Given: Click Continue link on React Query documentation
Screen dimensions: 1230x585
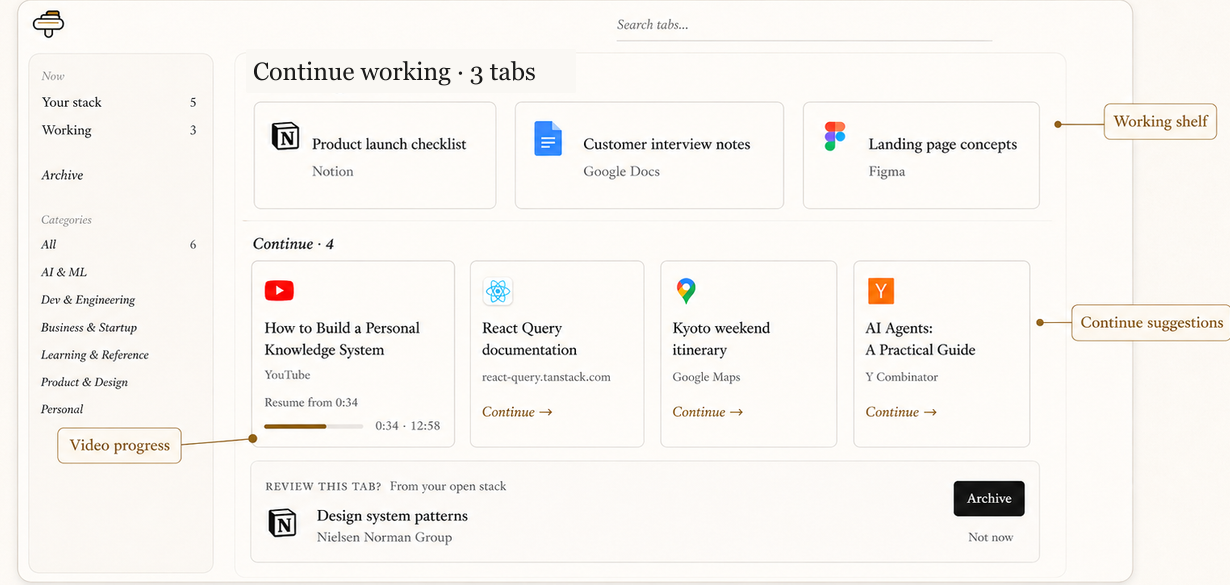Looking at the screenshot, I should pos(517,412).
